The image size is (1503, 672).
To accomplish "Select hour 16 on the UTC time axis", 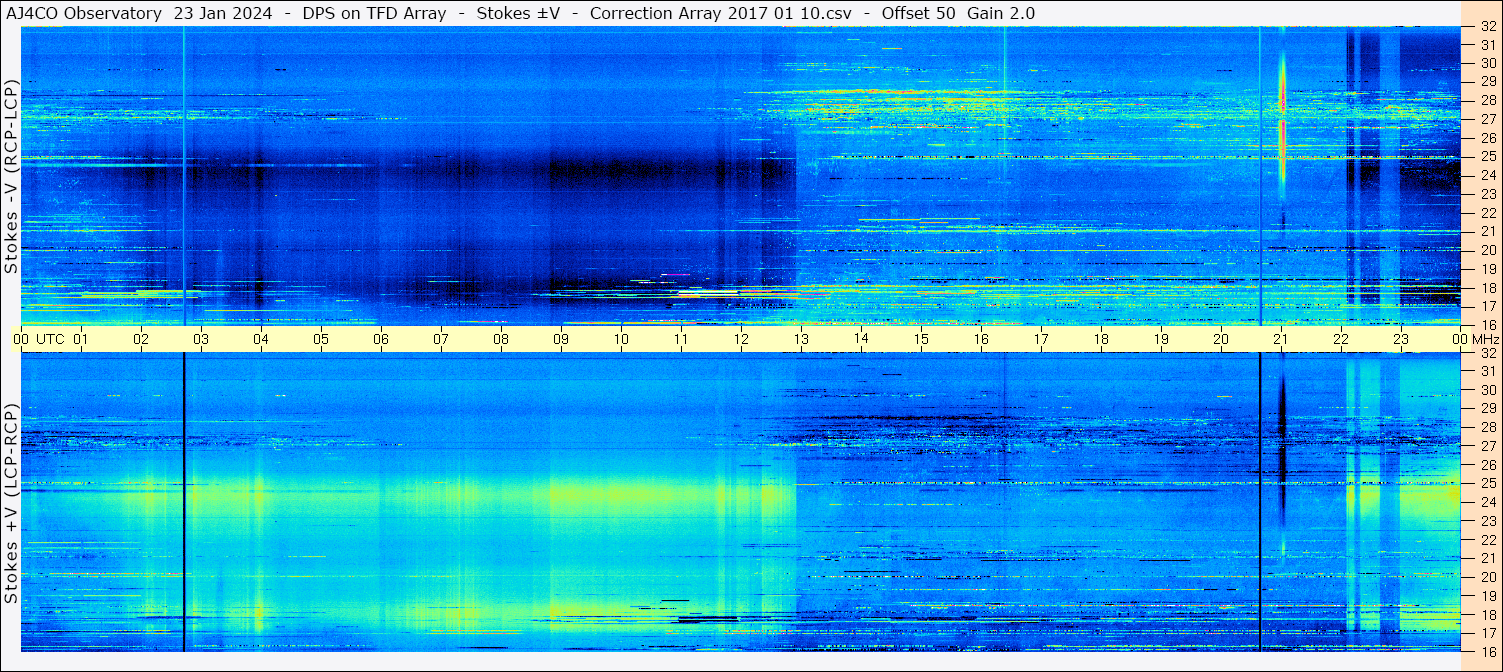I will [x=981, y=339].
